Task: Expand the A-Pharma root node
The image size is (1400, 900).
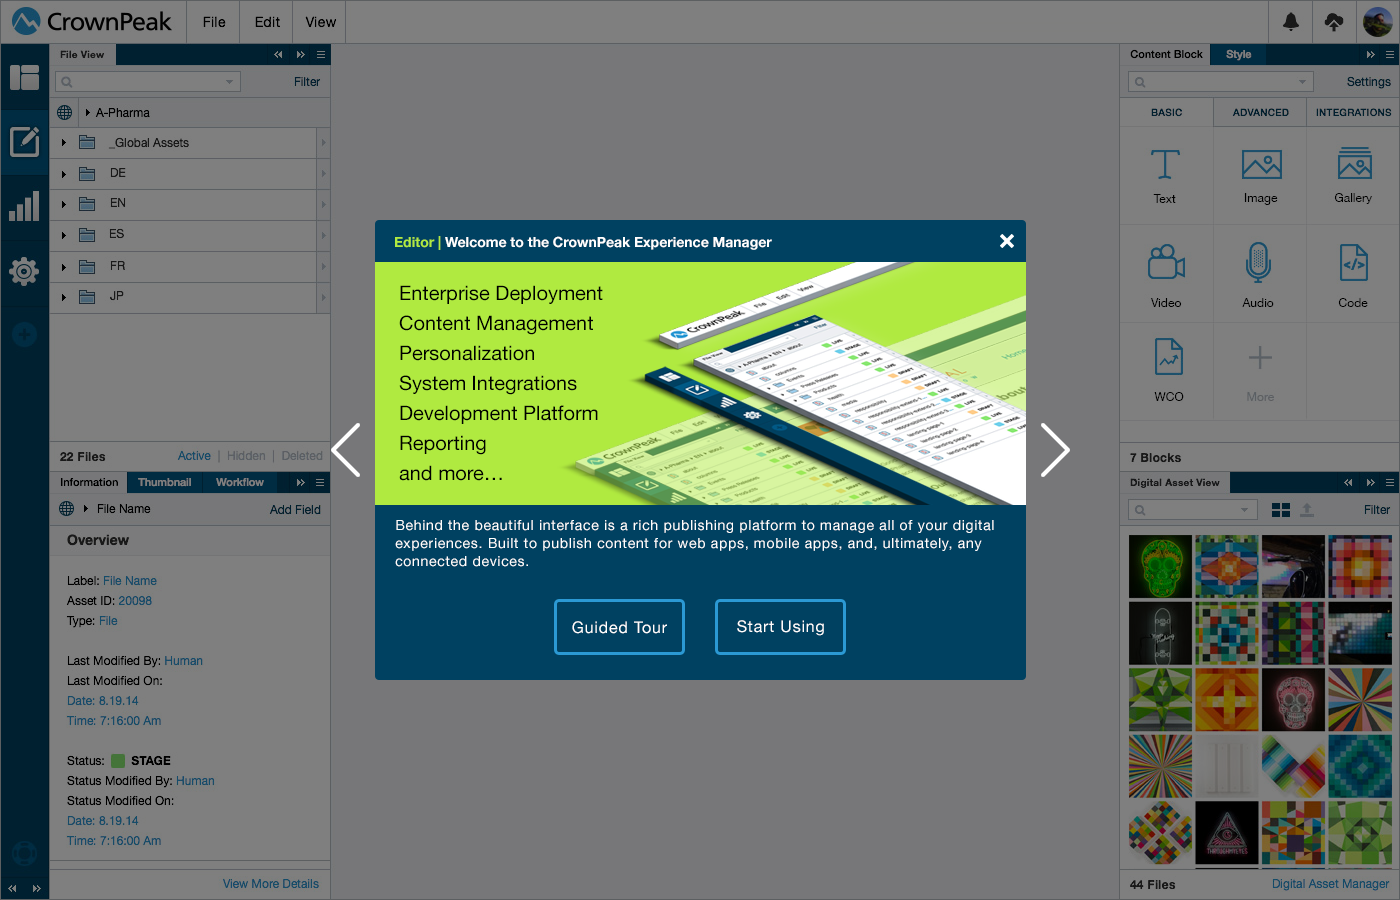Action: tap(88, 113)
